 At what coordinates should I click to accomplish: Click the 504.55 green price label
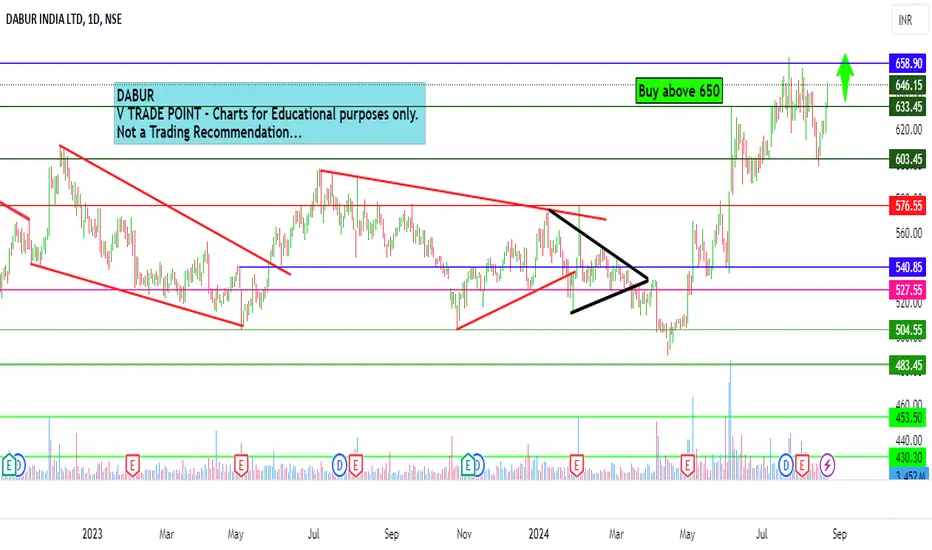908,329
